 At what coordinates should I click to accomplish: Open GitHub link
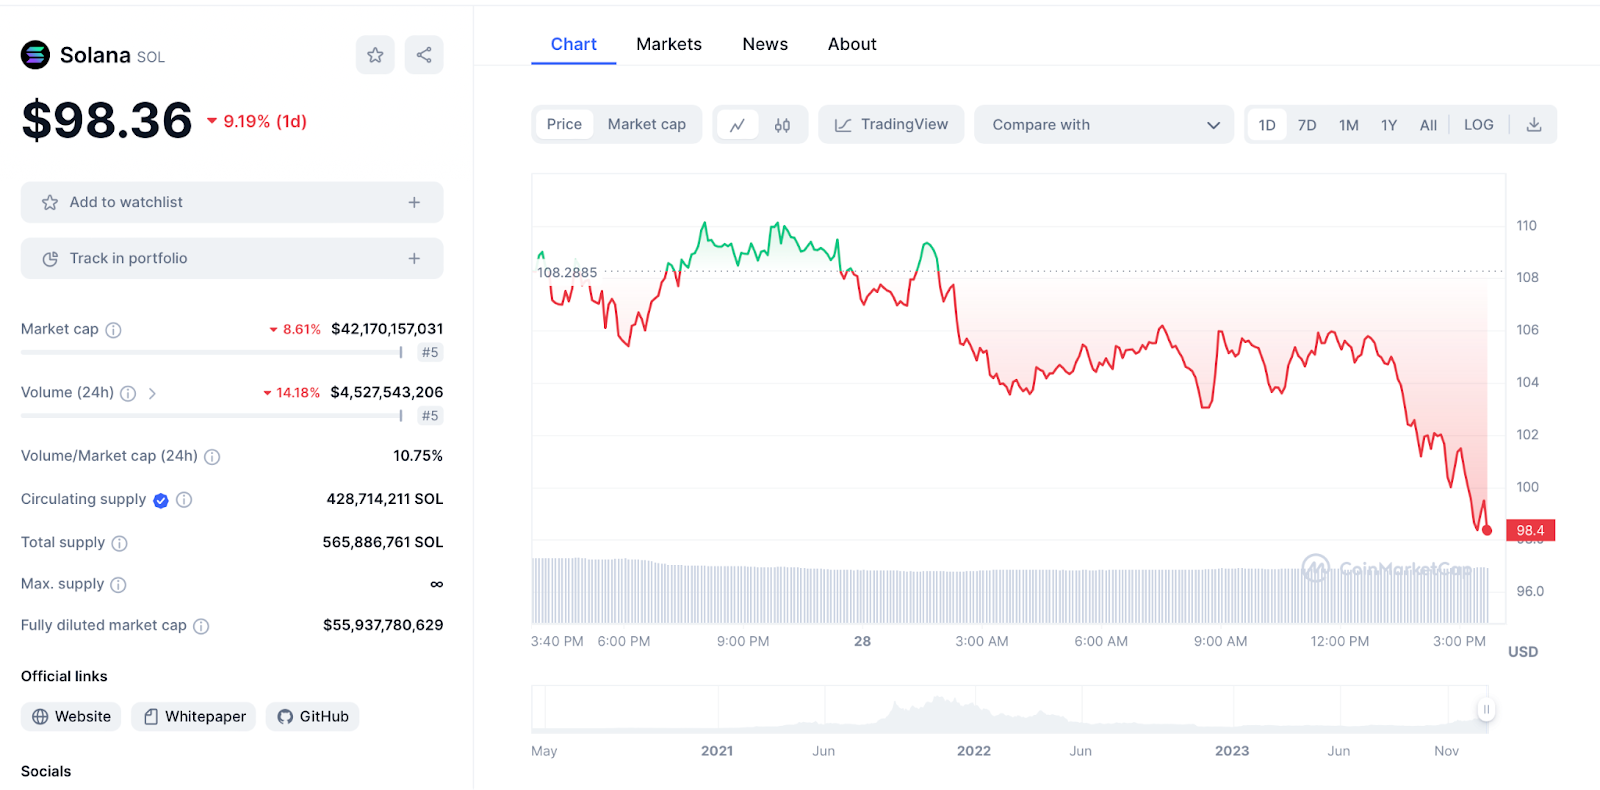point(313,717)
